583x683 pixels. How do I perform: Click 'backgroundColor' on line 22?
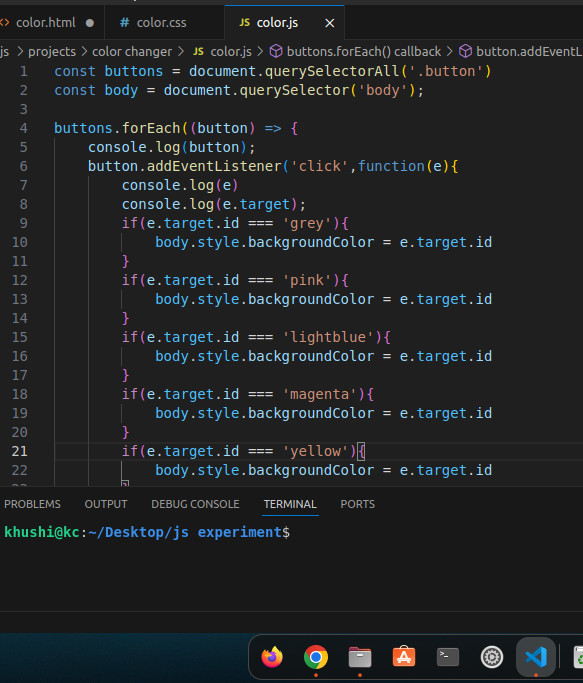(311, 471)
